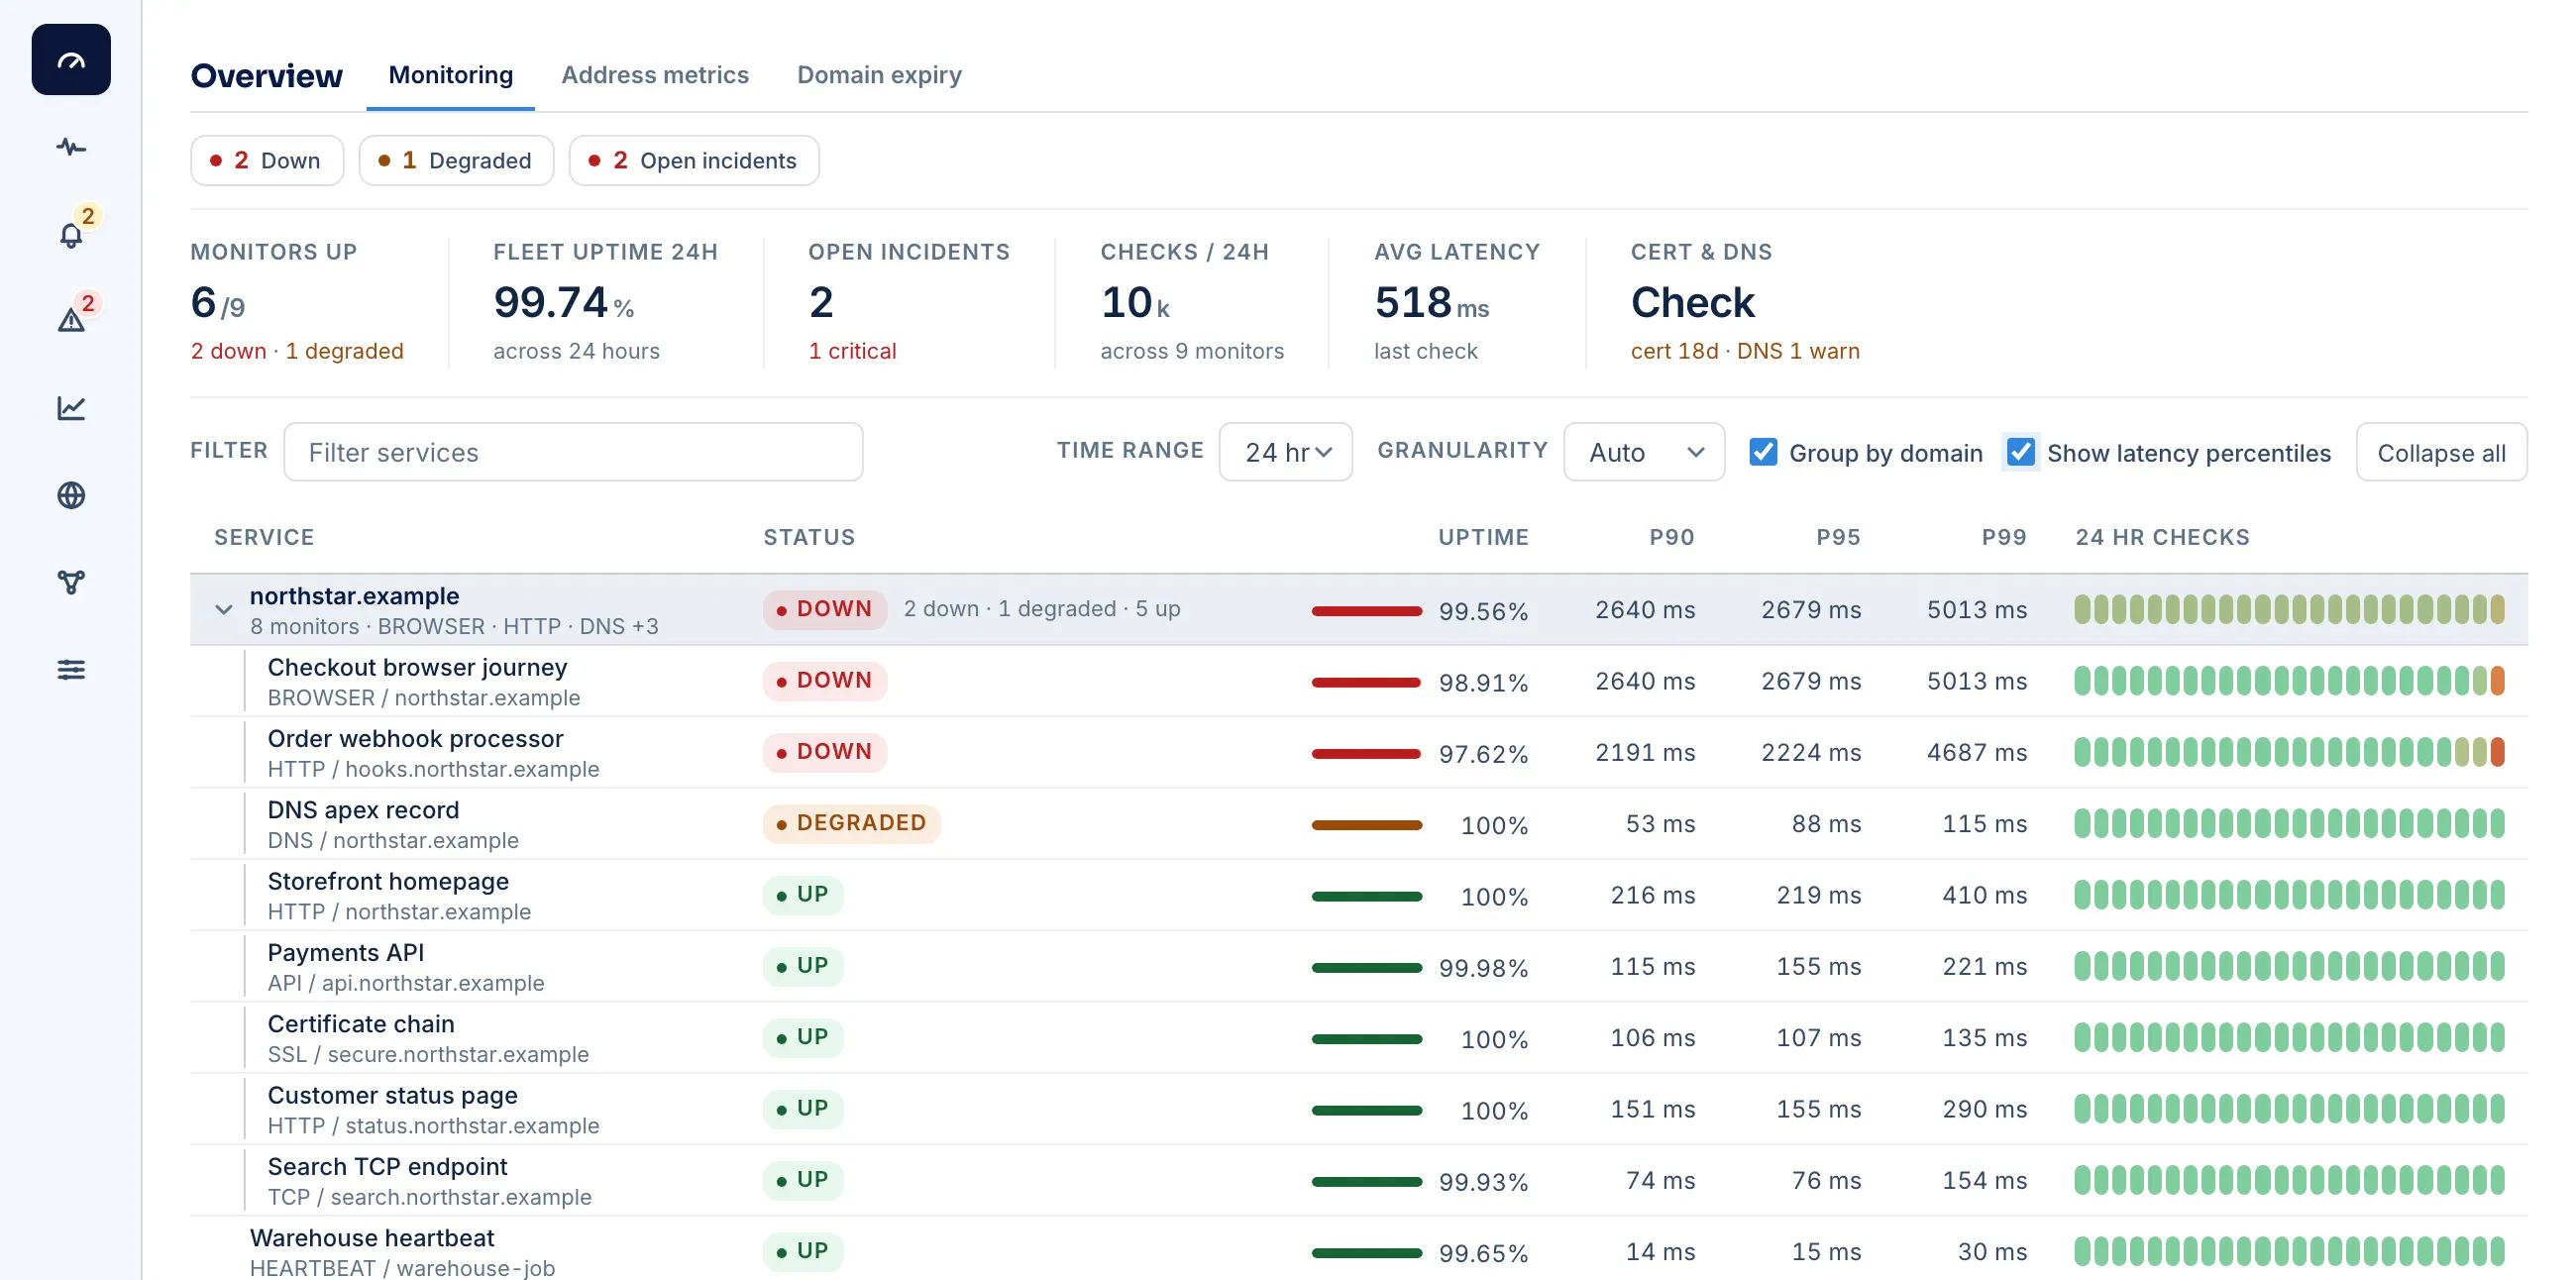
Task: Click the Warehouse heartbeat 24 hr checks strip
Action: tap(2289, 1252)
